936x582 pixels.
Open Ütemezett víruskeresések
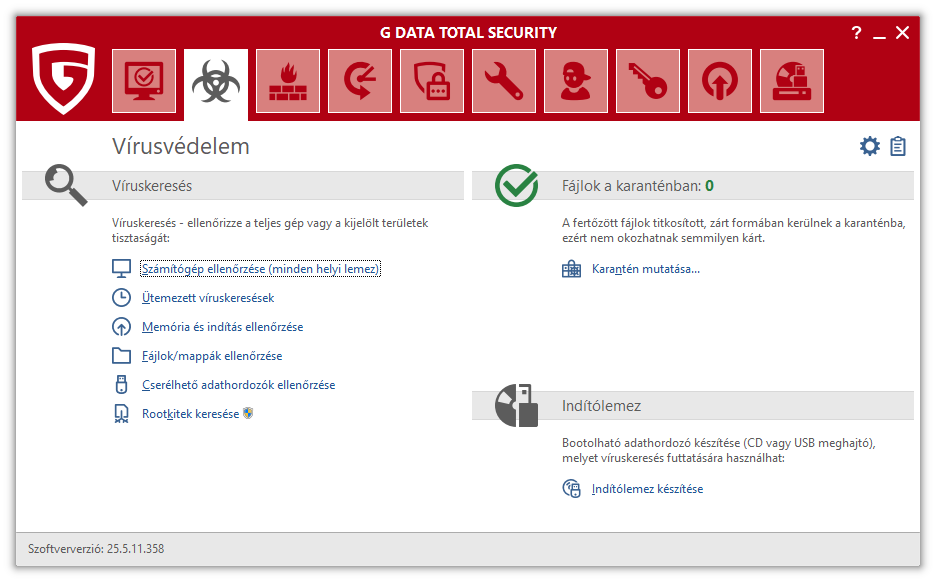(x=208, y=298)
